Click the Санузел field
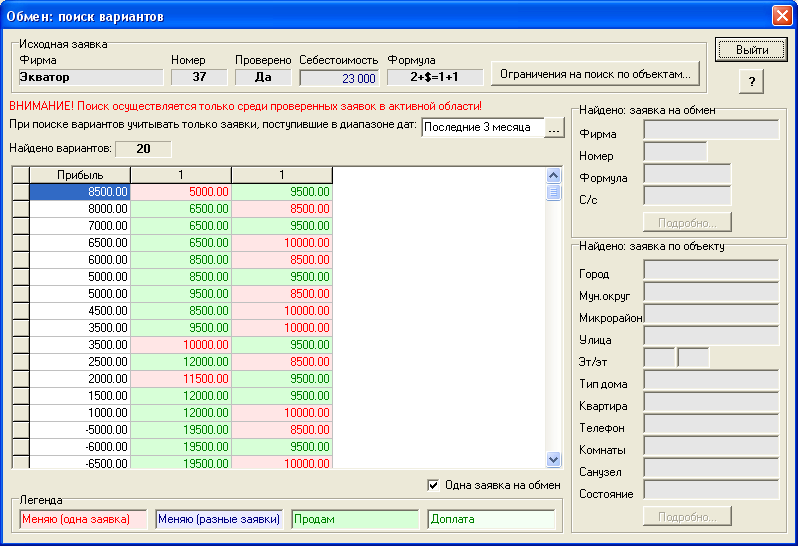This screenshot has width=798, height=546. point(711,468)
